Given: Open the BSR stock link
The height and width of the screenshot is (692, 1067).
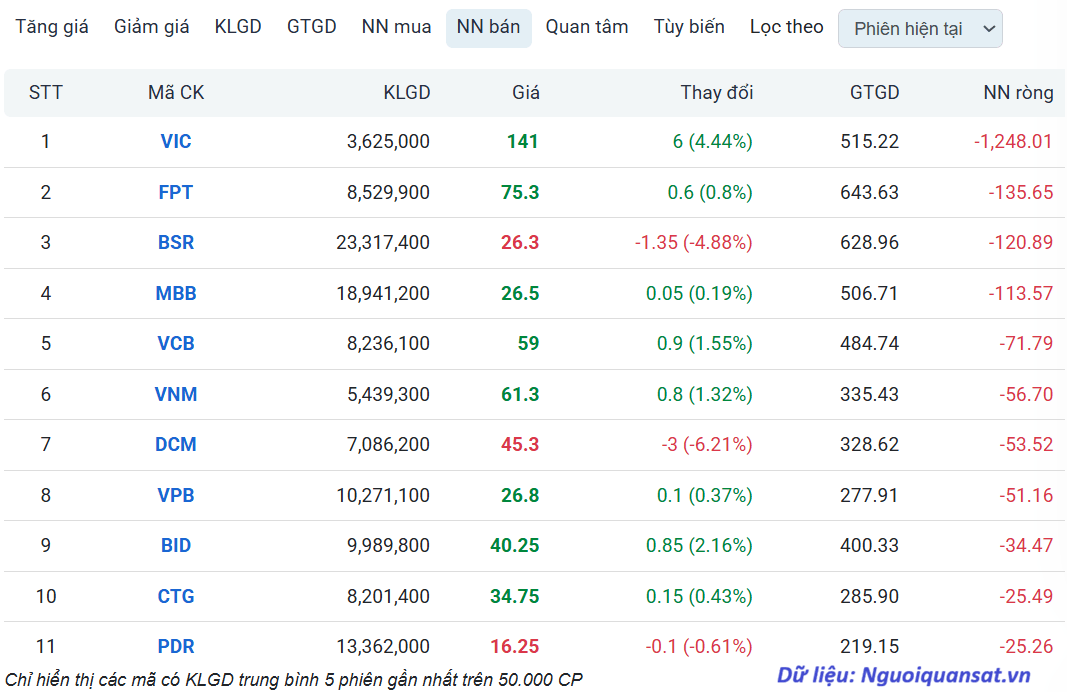Looking at the screenshot, I should 176,242.
